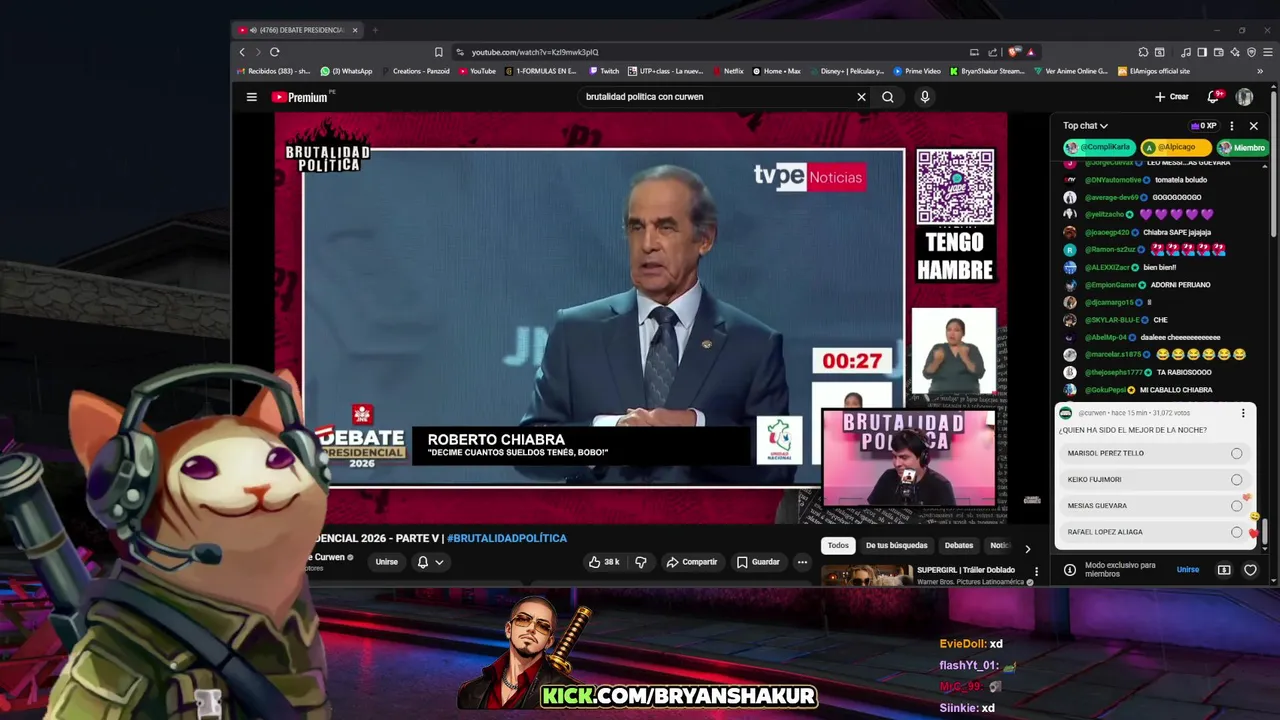Click the DEBATE PRESIDENCIAL browser tab
This screenshot has height=720, width=1280.
pos(296,30)
